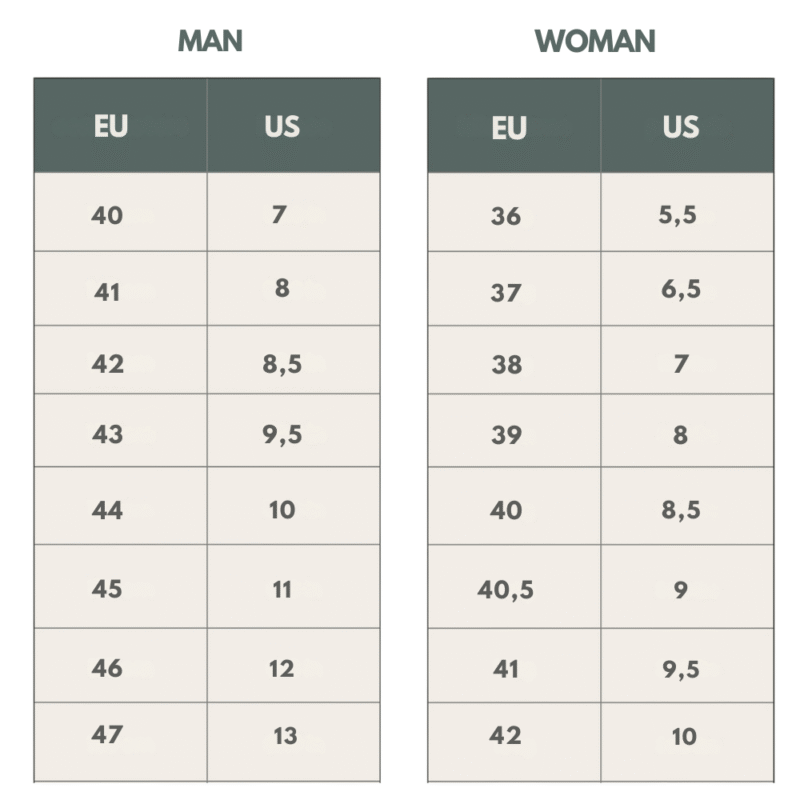Click men's EU size 40 cell
Image resolution: width=800 pixels, height=800 pixels.
(x=120, y=212)
